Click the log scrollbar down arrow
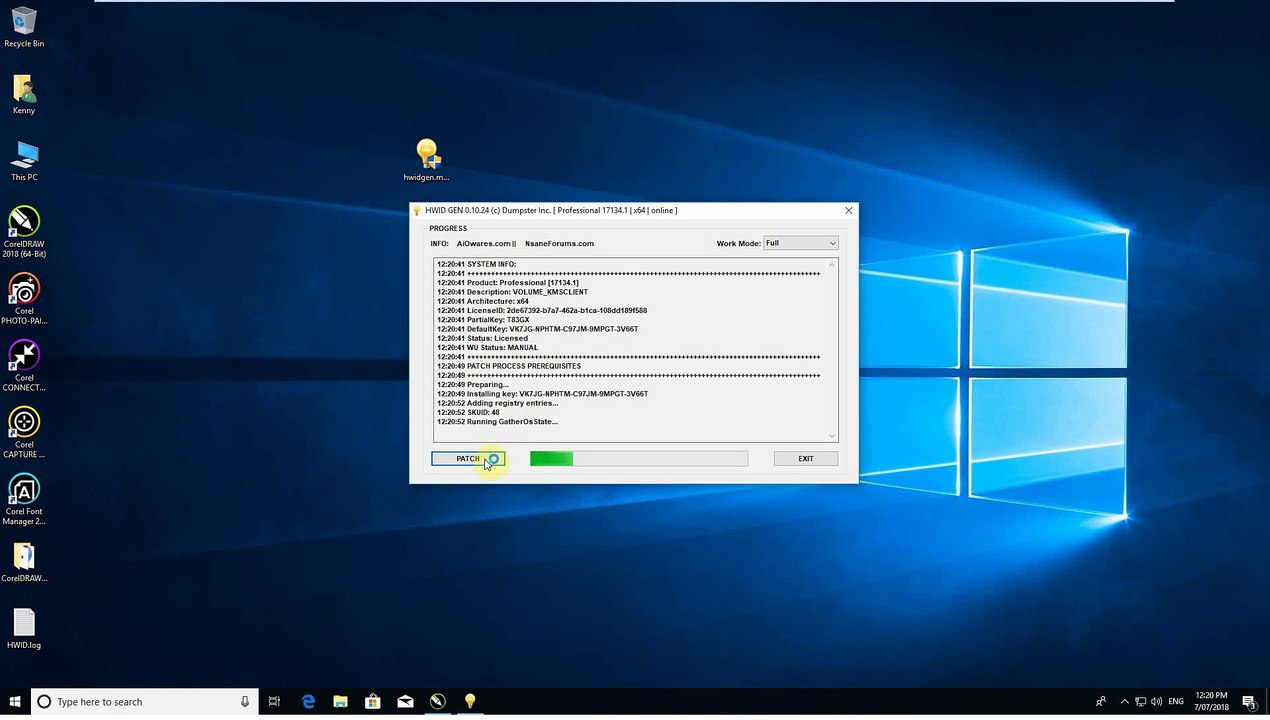1270x720 pixels. (x=832, y=436)
